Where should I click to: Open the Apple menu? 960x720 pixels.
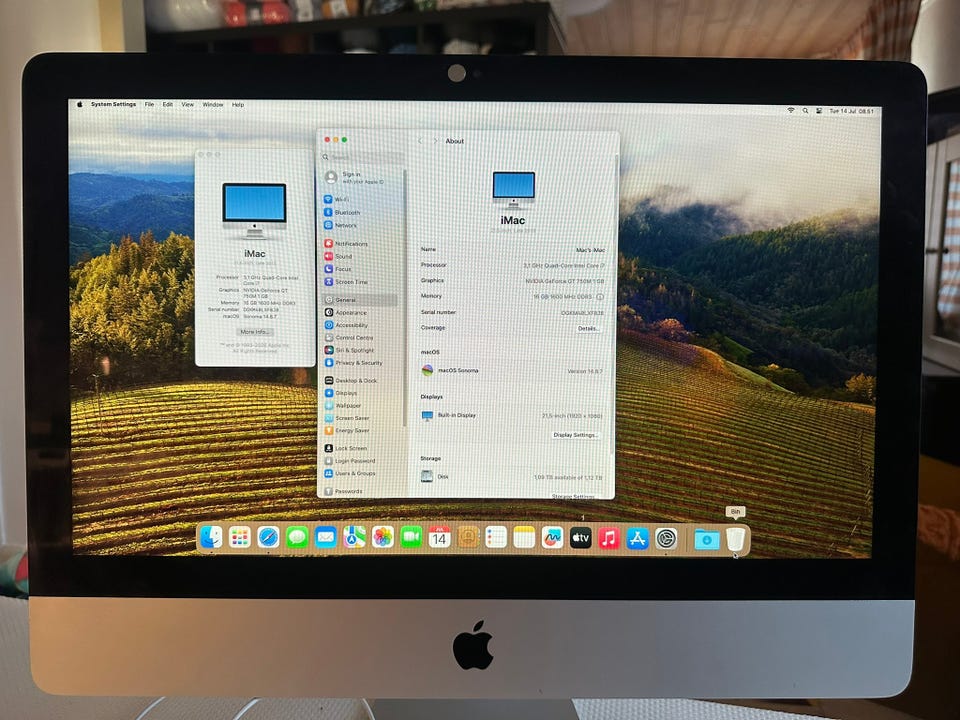tap(80, 105)
